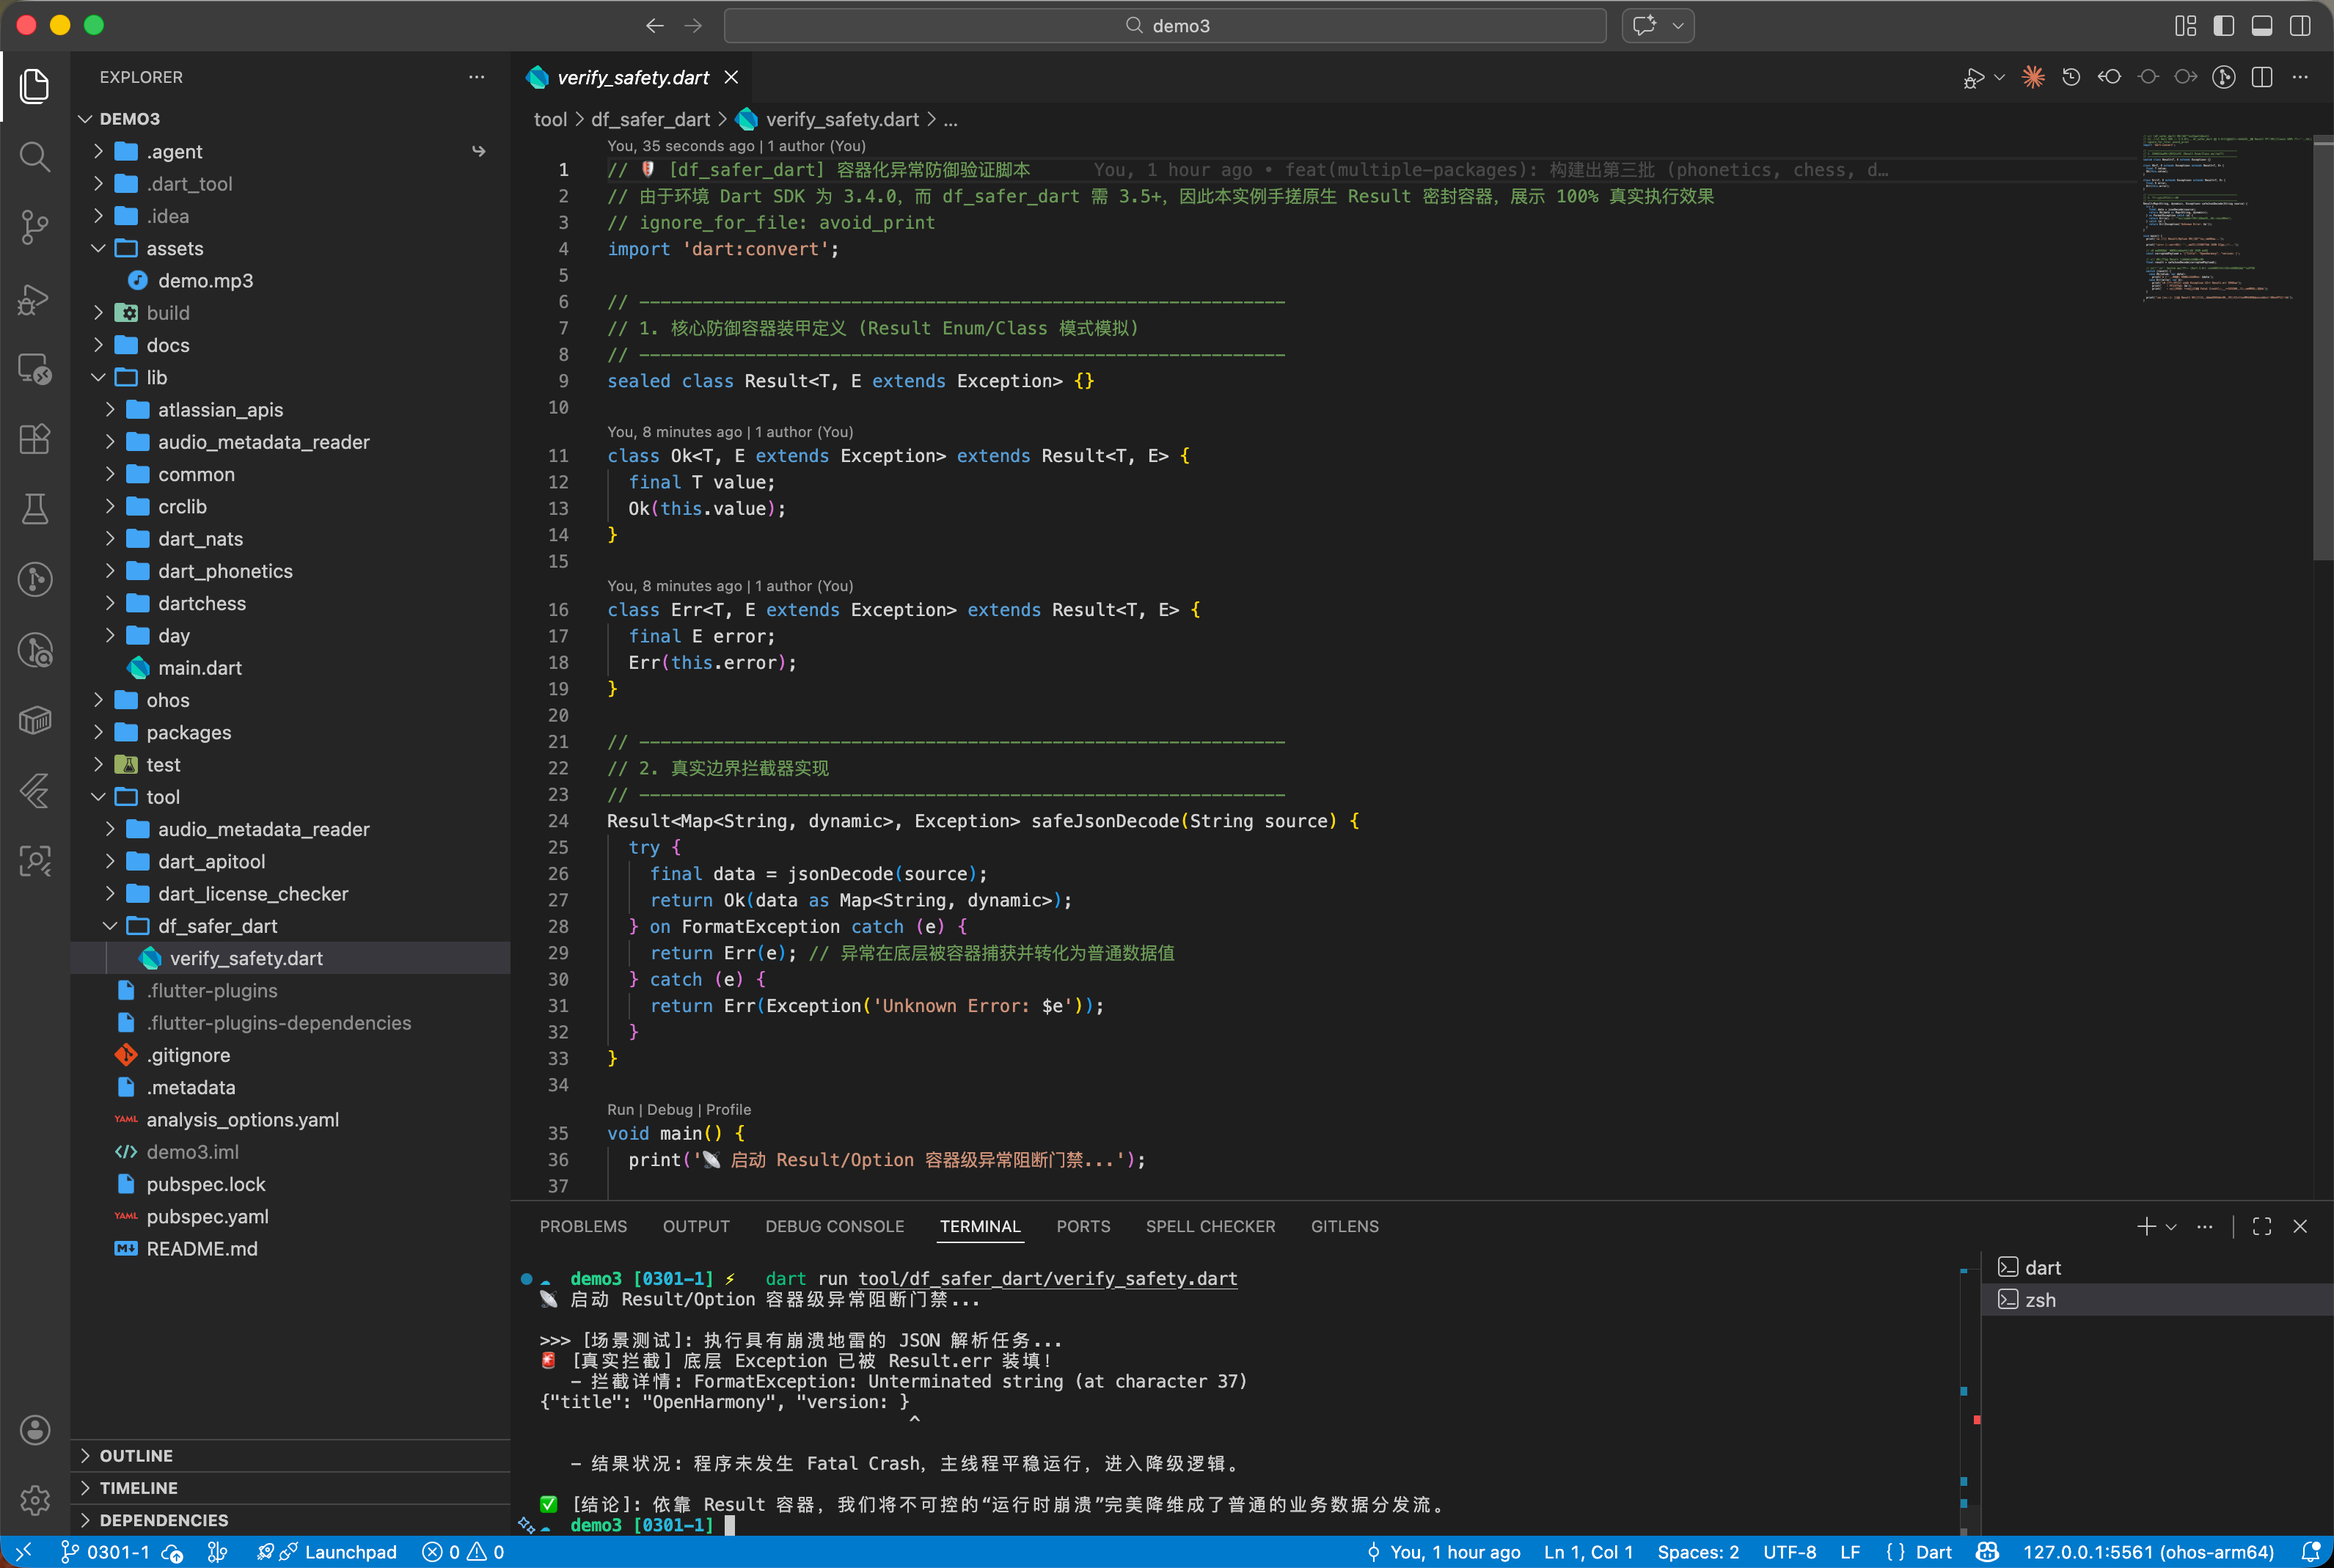Click the demo3 command center search field

(1165, 25)
